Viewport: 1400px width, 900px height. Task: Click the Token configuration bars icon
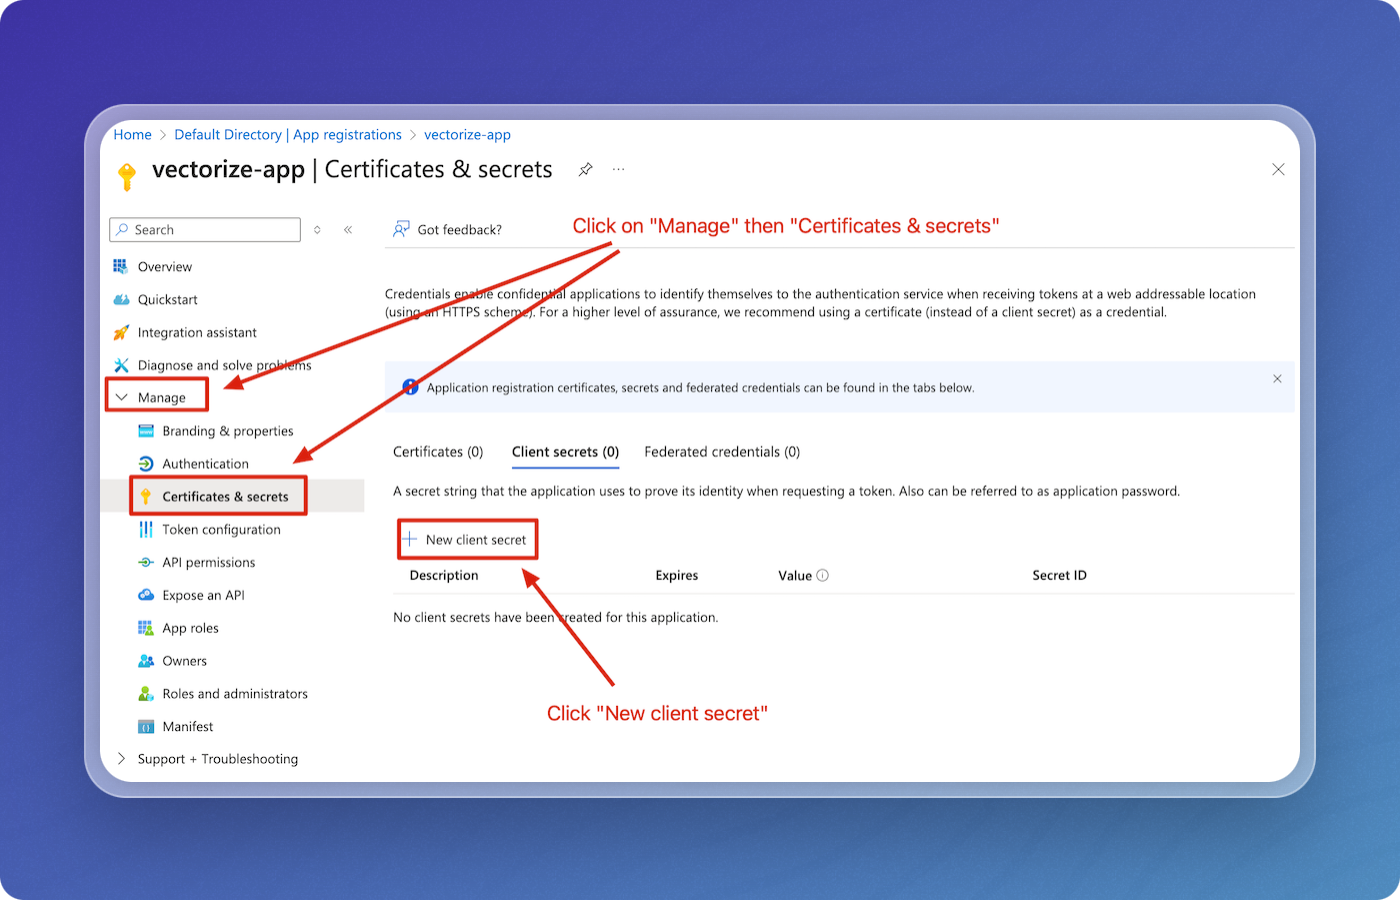click(x=146, y=529)
